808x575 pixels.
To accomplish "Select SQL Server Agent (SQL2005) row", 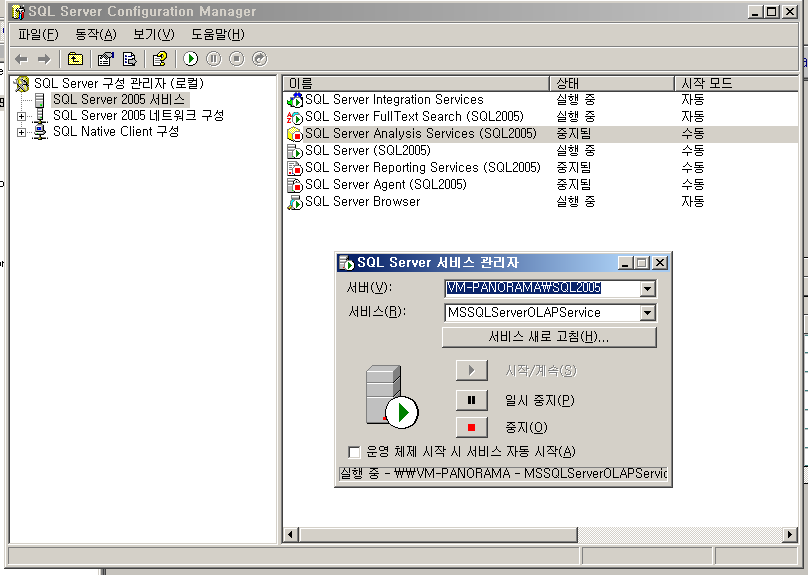I will coord(541,185).
